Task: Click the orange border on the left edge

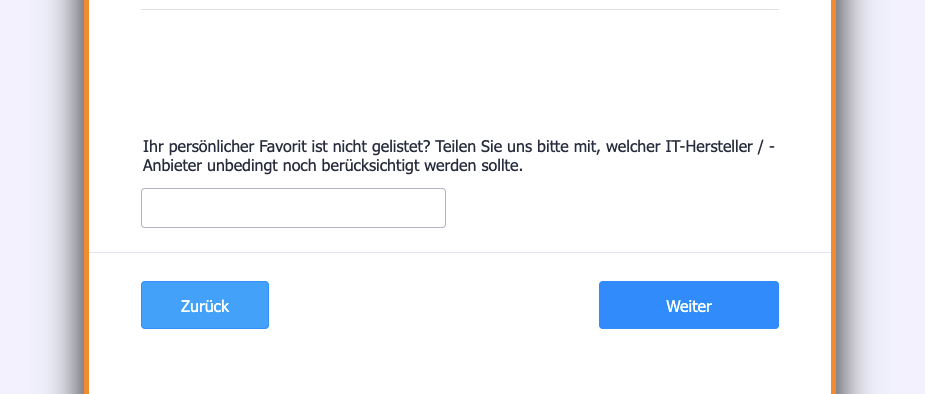Action: click(x=86, y=197)
